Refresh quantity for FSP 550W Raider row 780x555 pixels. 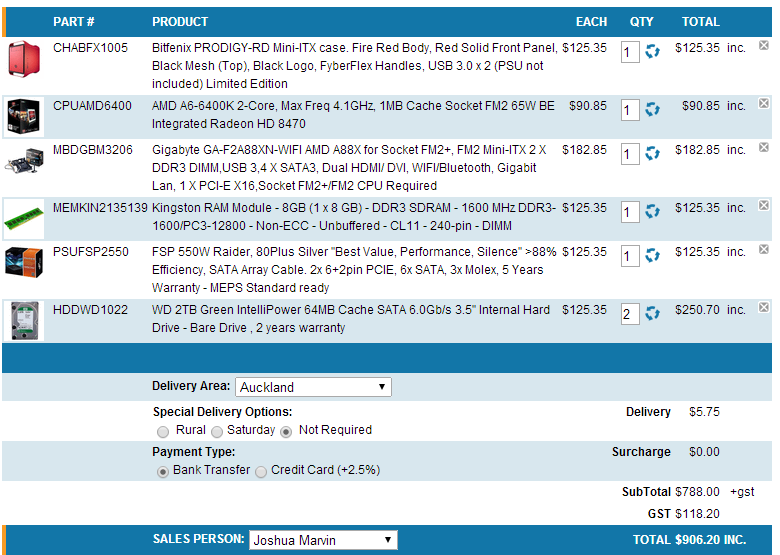652,256
